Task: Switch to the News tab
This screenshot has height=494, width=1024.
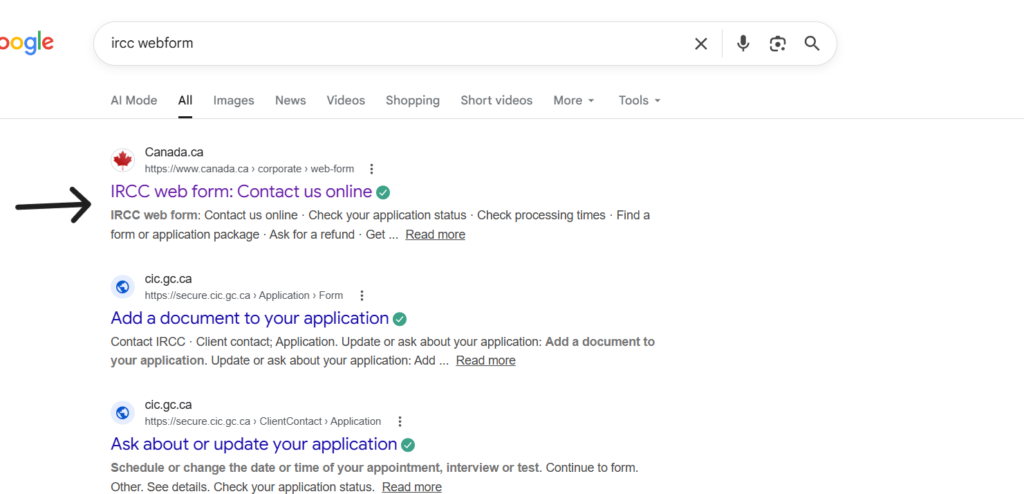Action: 290,100
